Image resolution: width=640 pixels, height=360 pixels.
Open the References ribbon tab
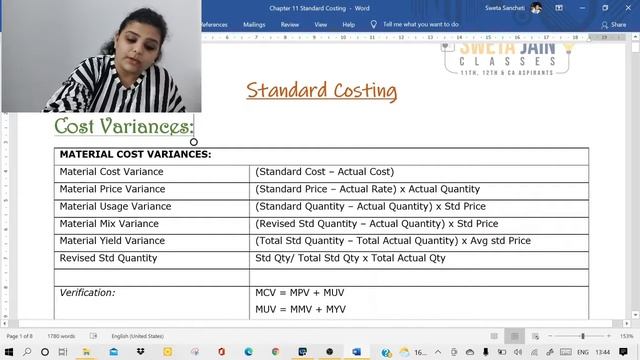[x=215, y=24]
